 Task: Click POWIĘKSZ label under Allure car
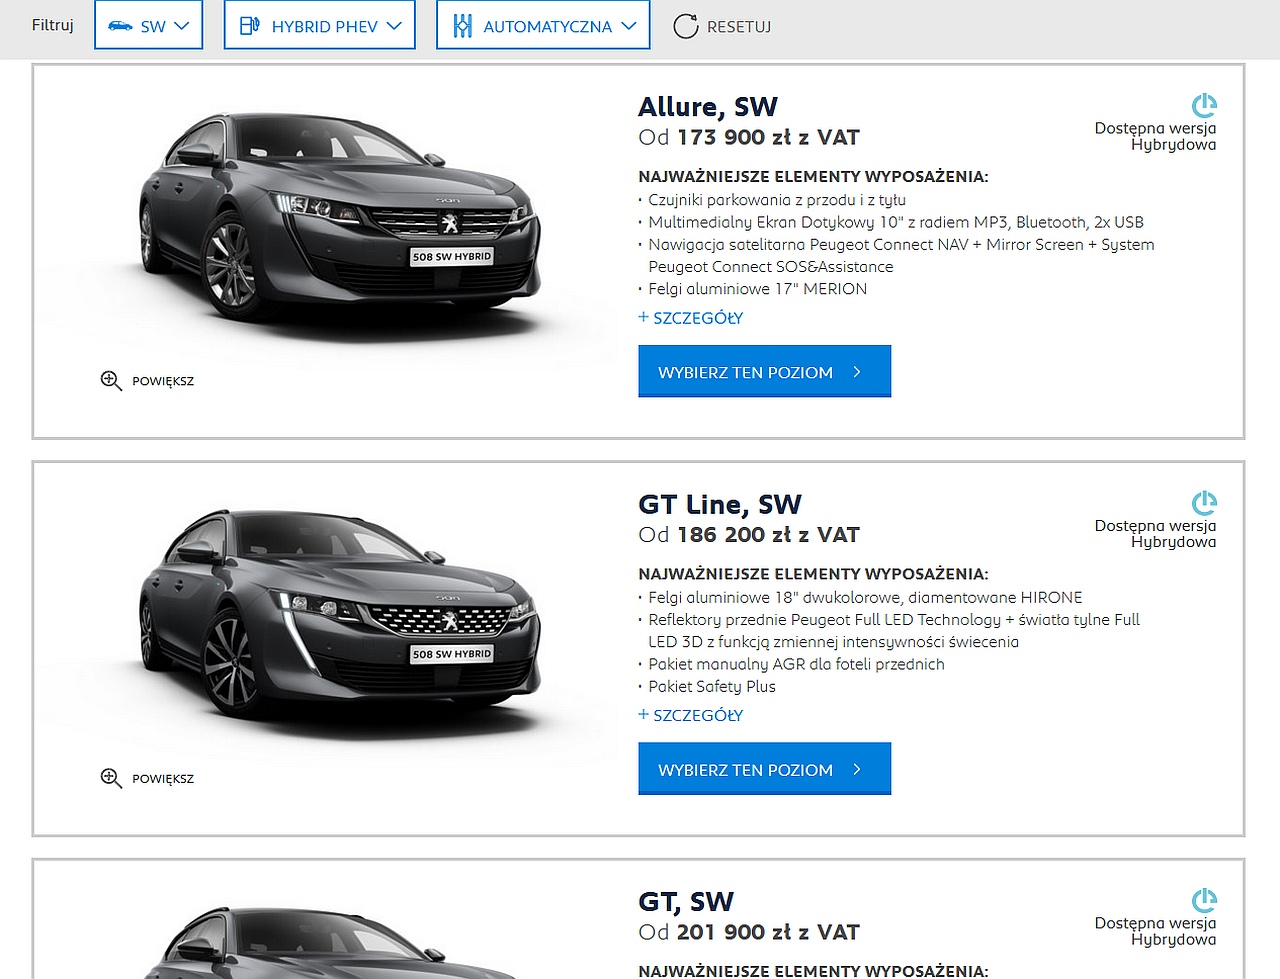[x=163, y=381]
